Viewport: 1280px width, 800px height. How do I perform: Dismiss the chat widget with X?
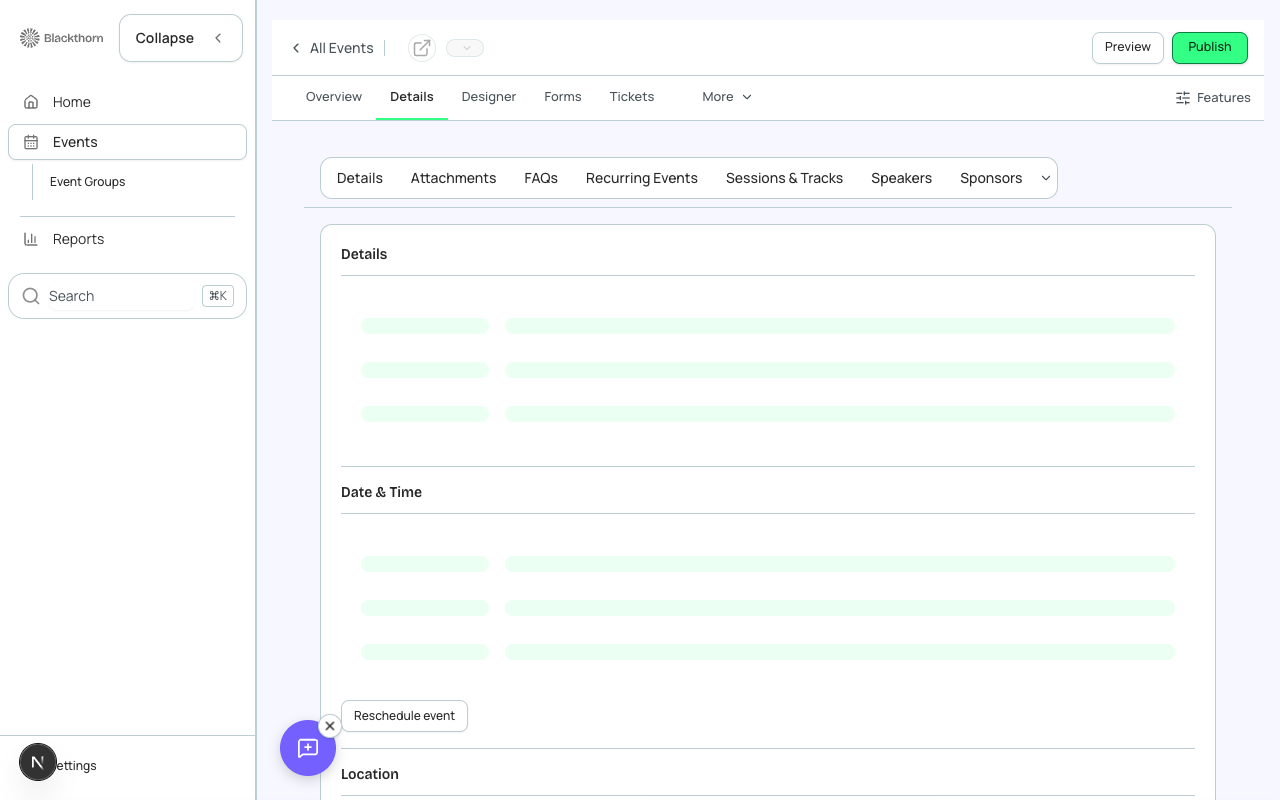pos(330,726)
